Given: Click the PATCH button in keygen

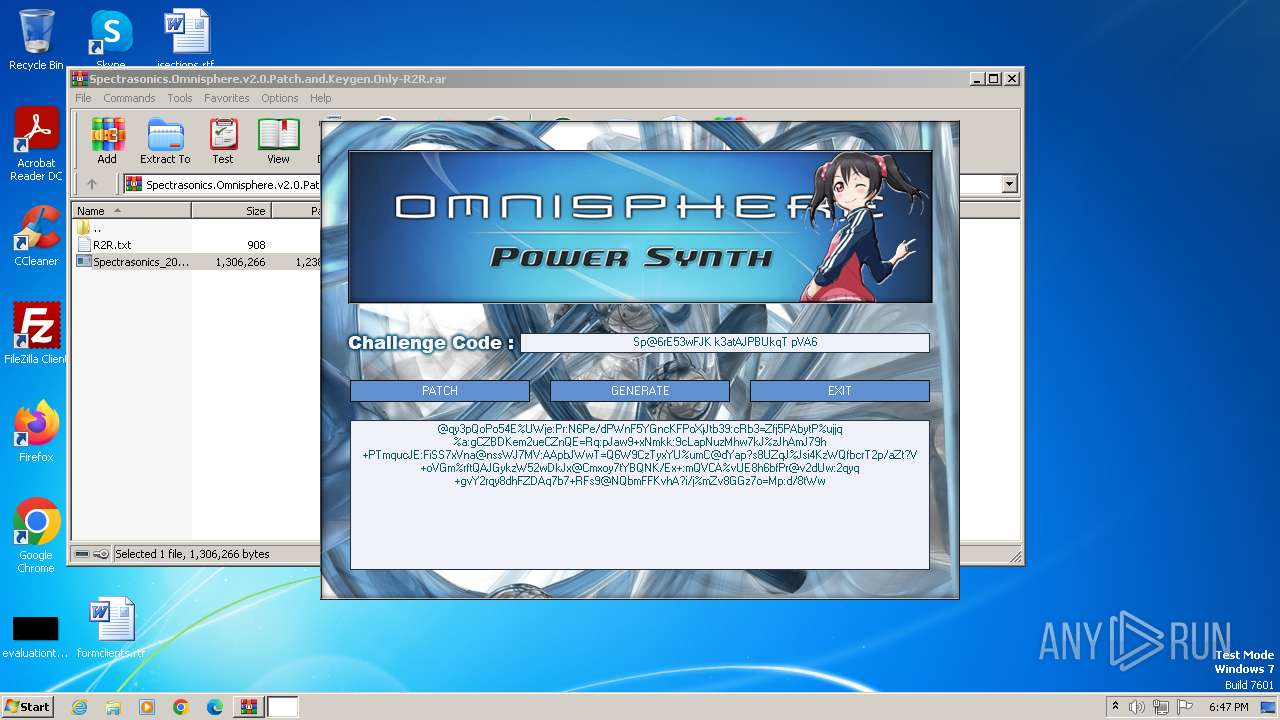Looking at the screenshot, I should pos(440,391).
